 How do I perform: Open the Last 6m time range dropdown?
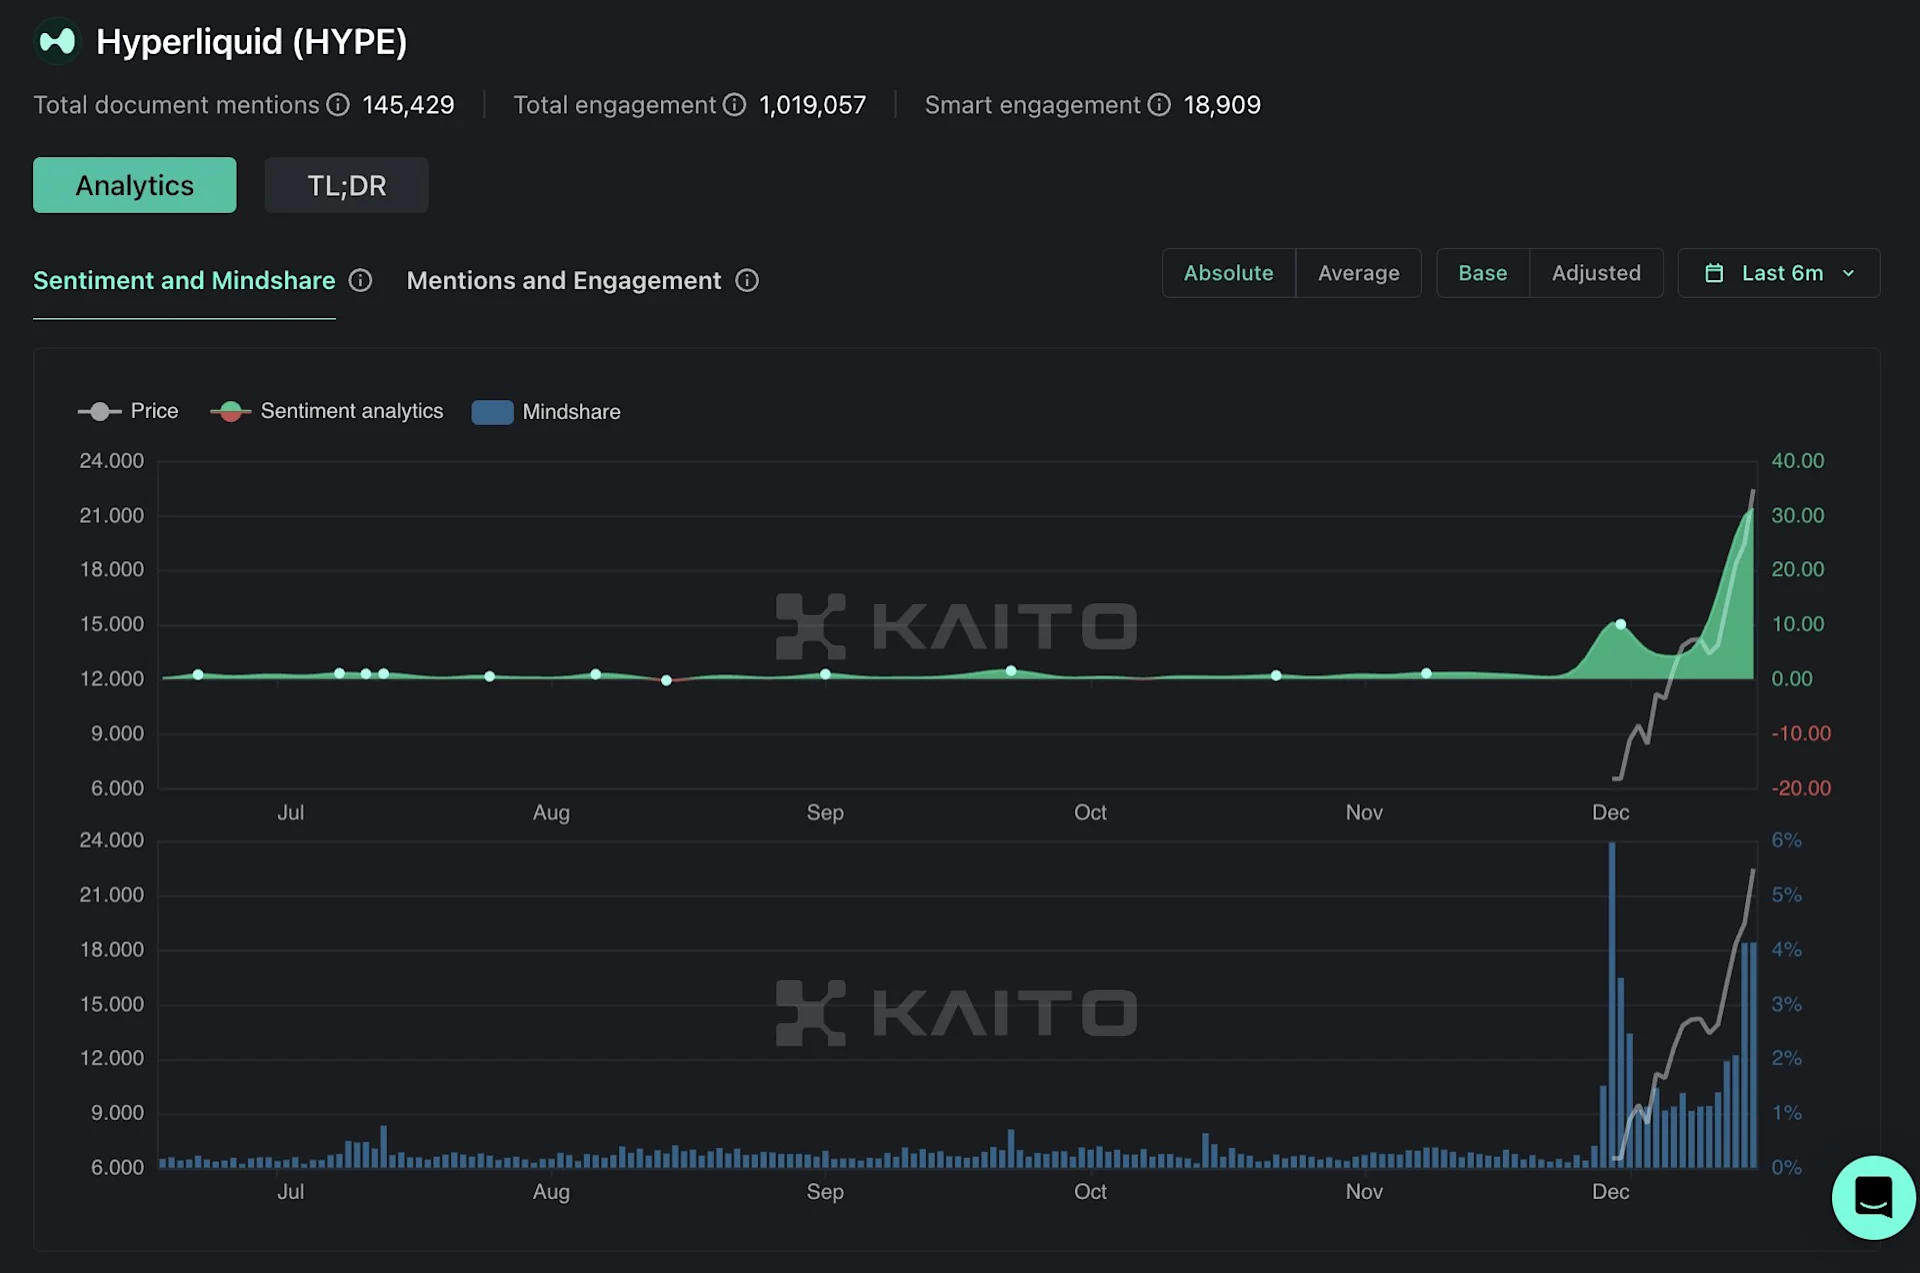[x=1778, y=272]
